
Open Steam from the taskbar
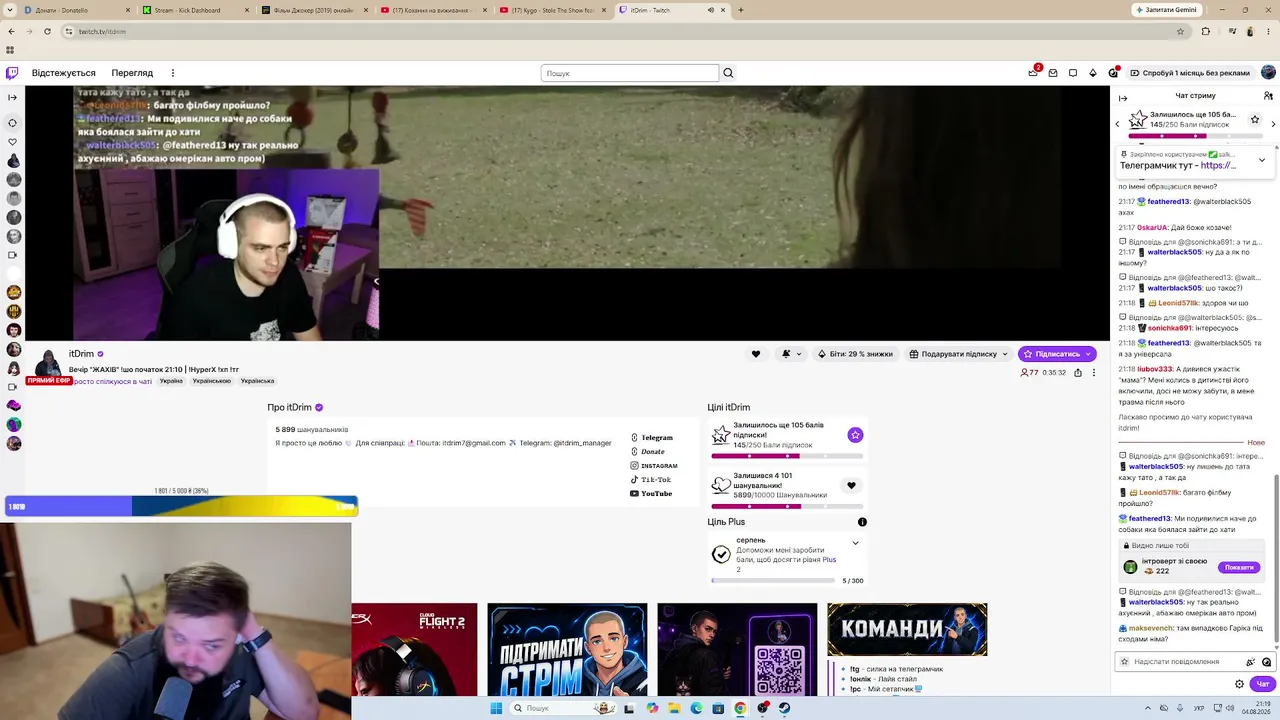(784, 708)
